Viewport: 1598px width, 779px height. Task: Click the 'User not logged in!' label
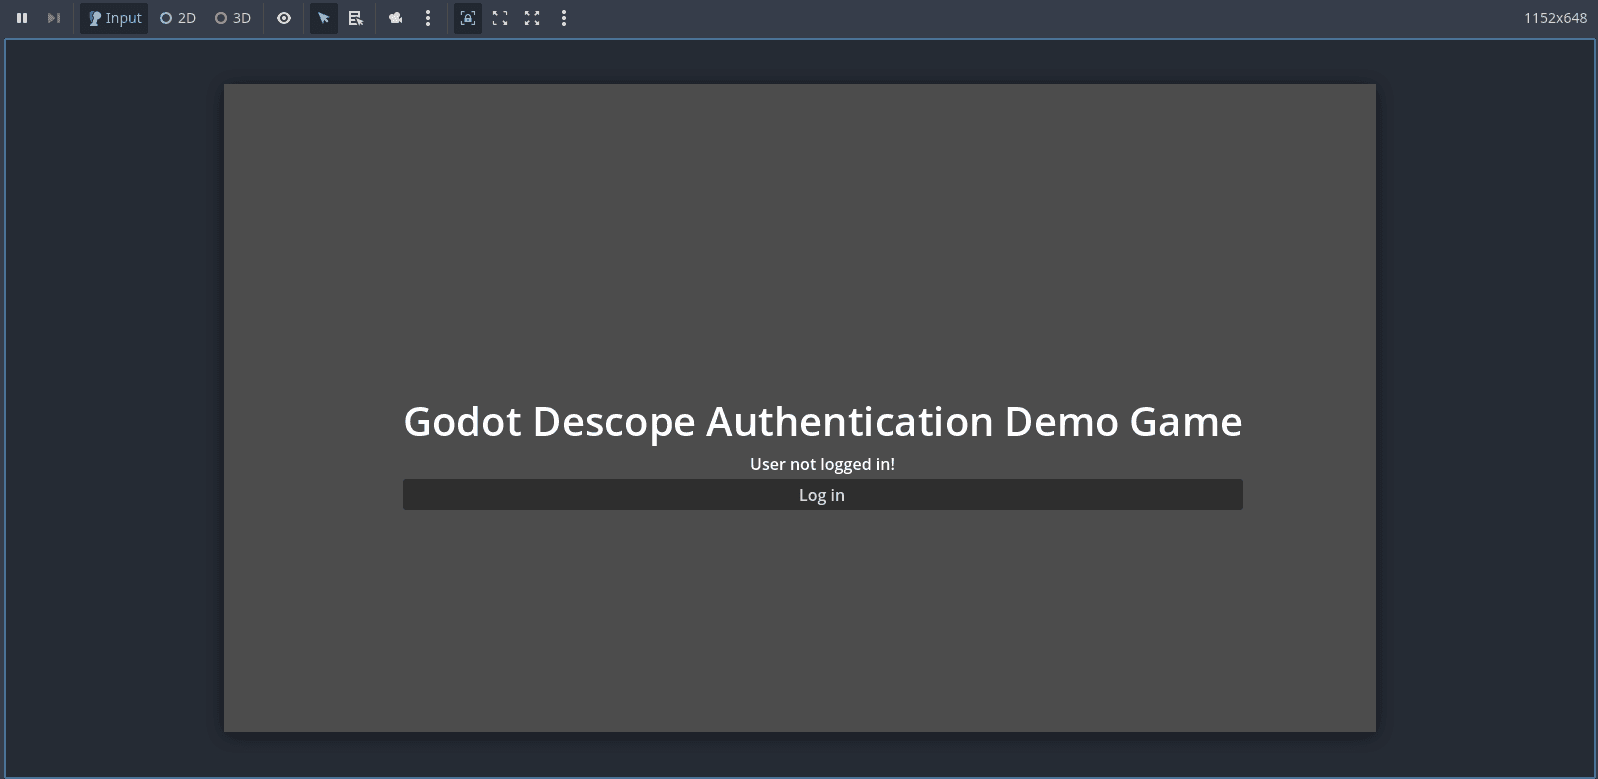[x=822, y=464]
